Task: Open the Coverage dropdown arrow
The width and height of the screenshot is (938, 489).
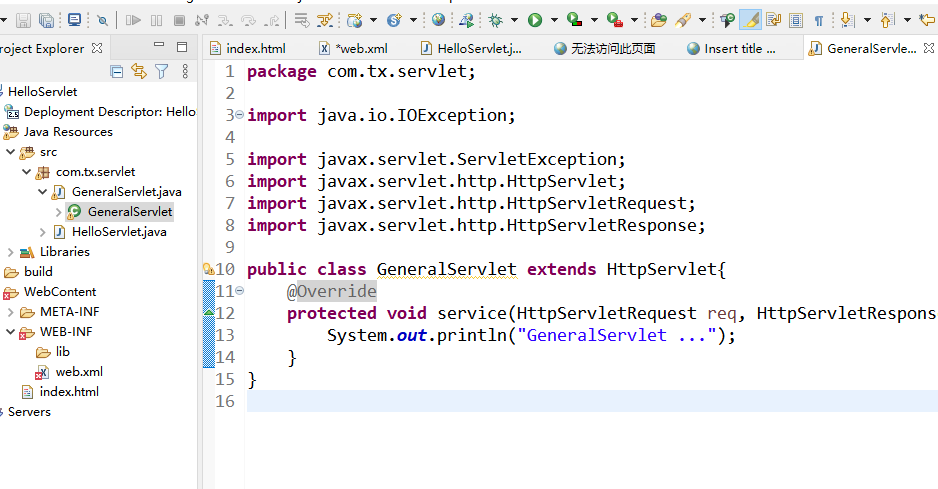Action: (594, 20)
